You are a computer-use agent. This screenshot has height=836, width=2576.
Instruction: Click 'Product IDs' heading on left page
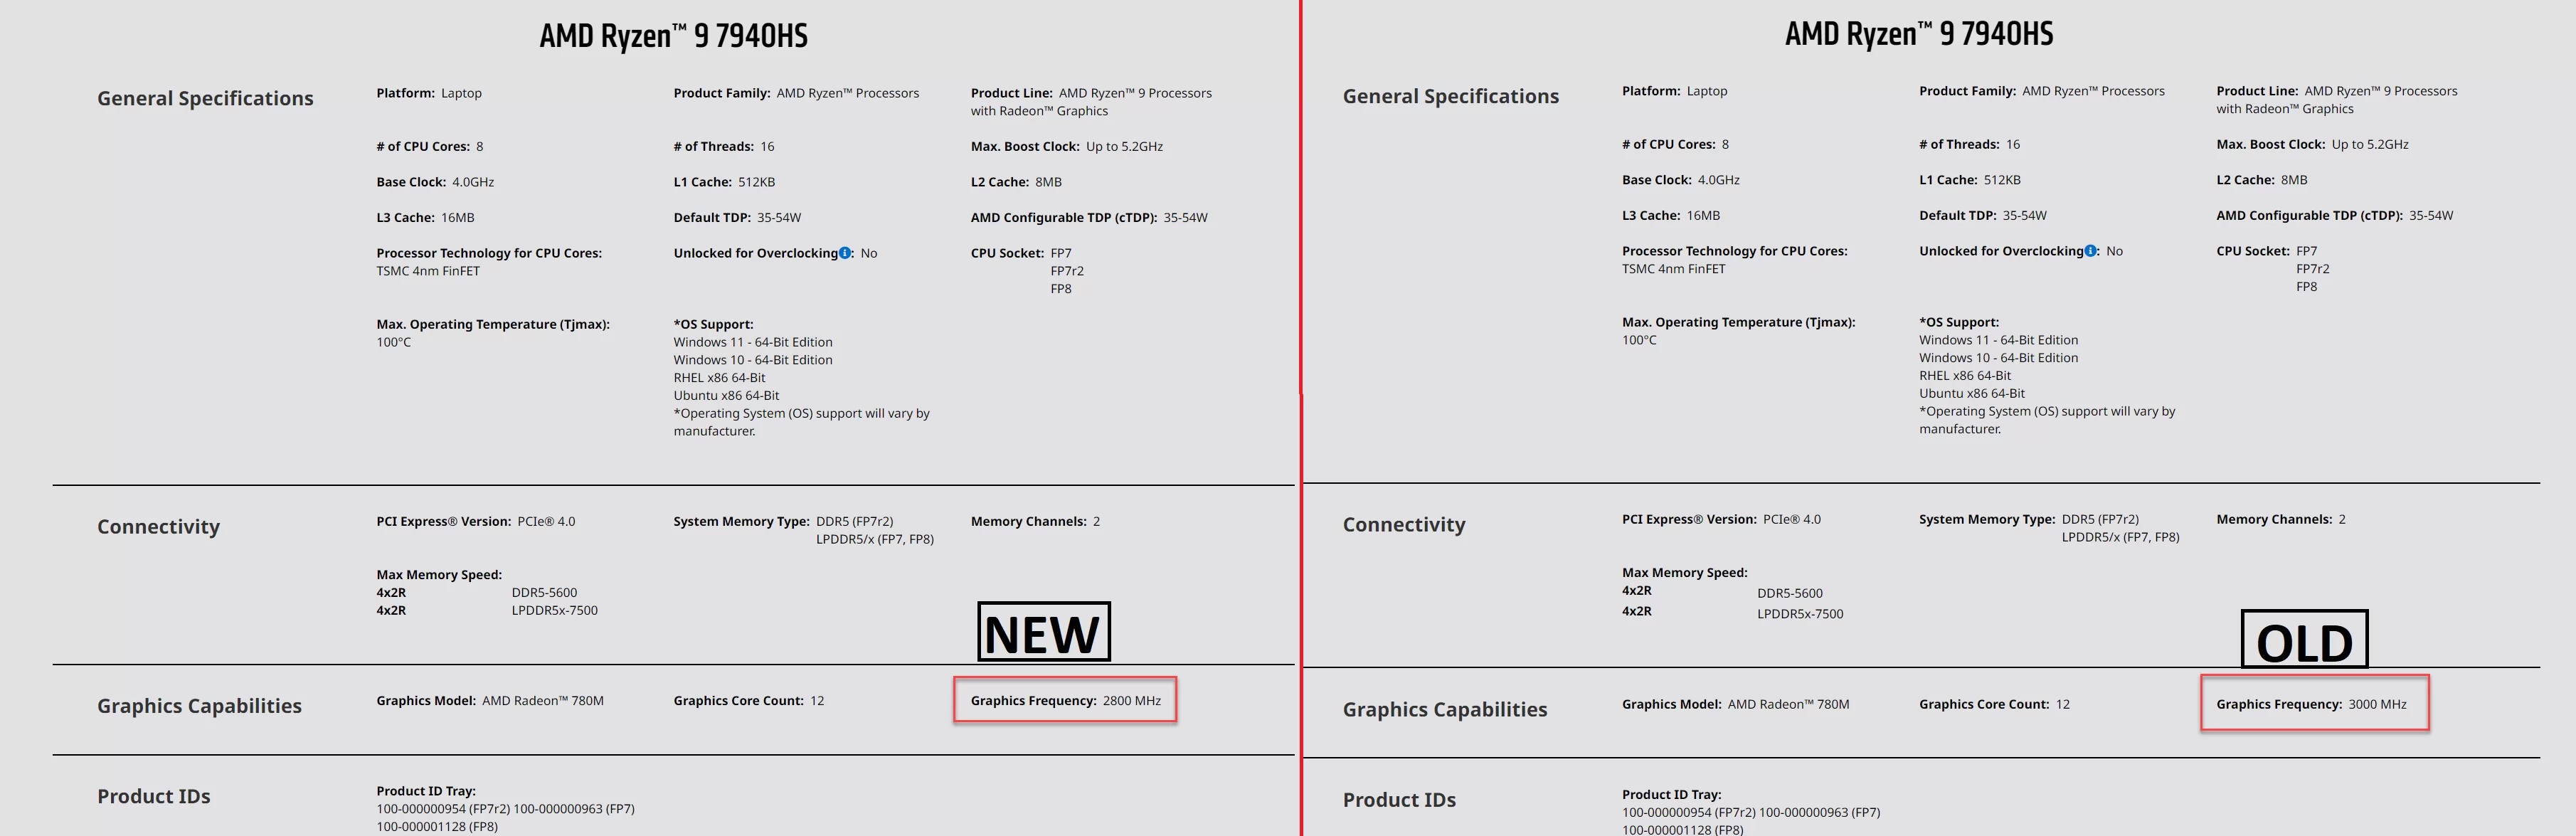point(153,797)
